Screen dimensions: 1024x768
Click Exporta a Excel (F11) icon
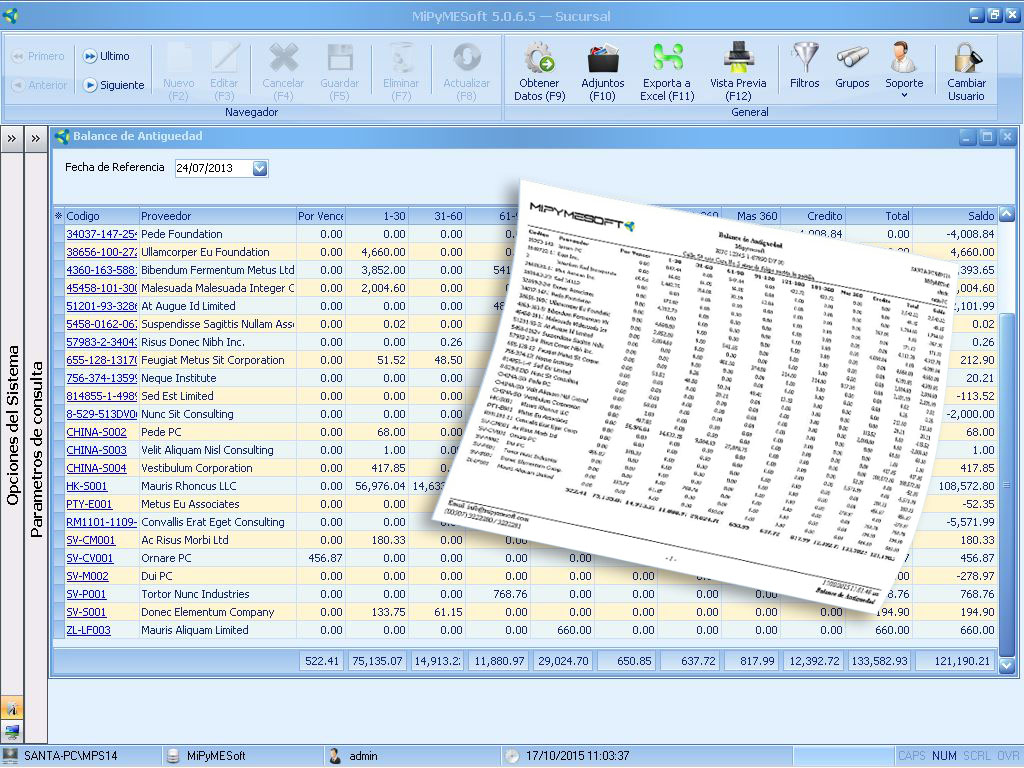(667, 57)
